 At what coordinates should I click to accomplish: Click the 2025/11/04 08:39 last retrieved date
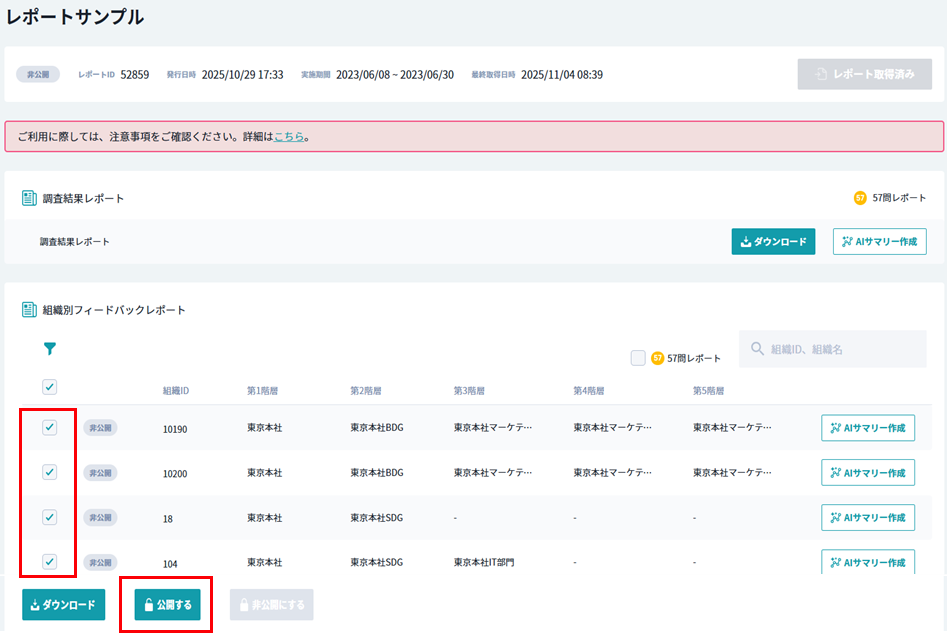coord(562,74)
